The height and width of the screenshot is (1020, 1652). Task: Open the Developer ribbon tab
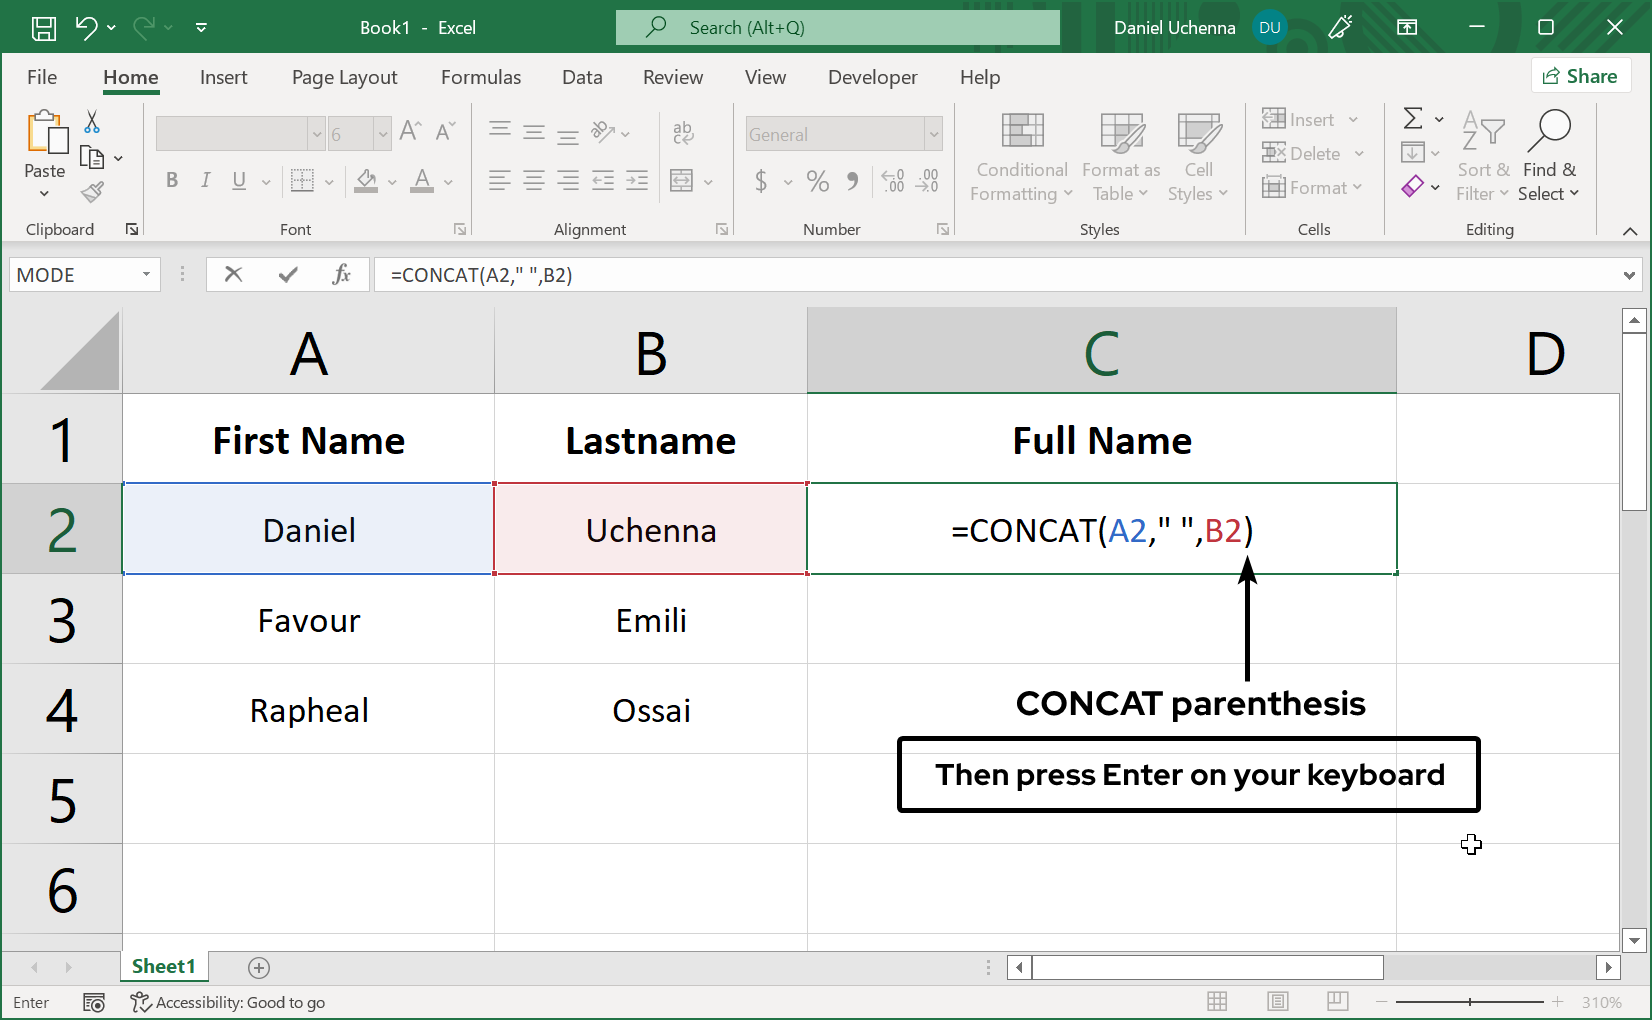pos(872,77)
